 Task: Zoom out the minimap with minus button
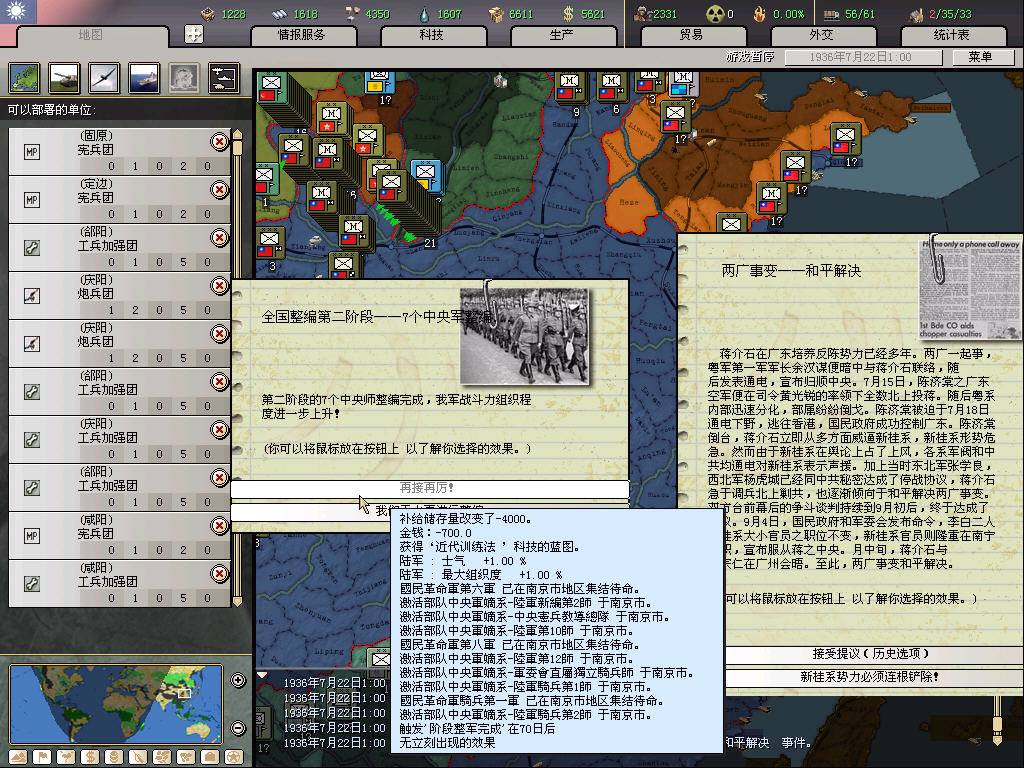(x=238, y=727)
